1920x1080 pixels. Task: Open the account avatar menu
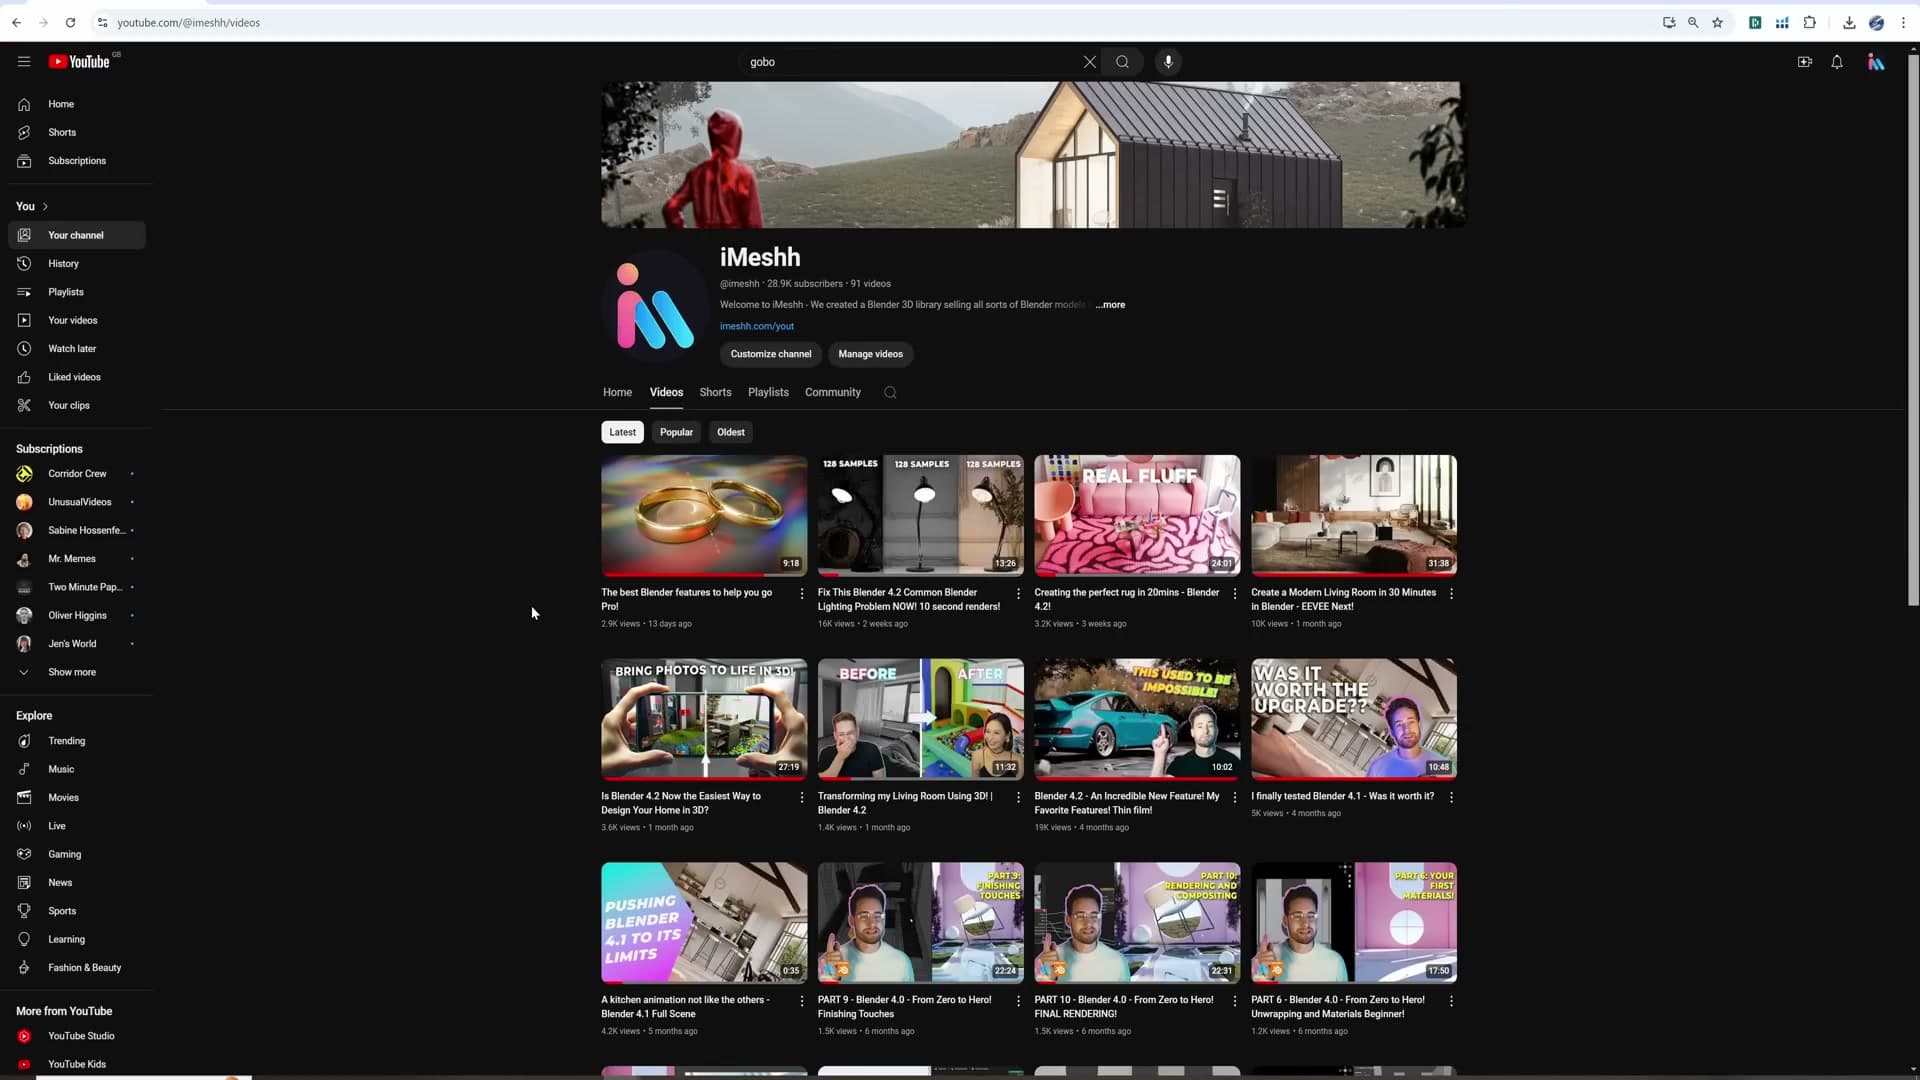1876,62
